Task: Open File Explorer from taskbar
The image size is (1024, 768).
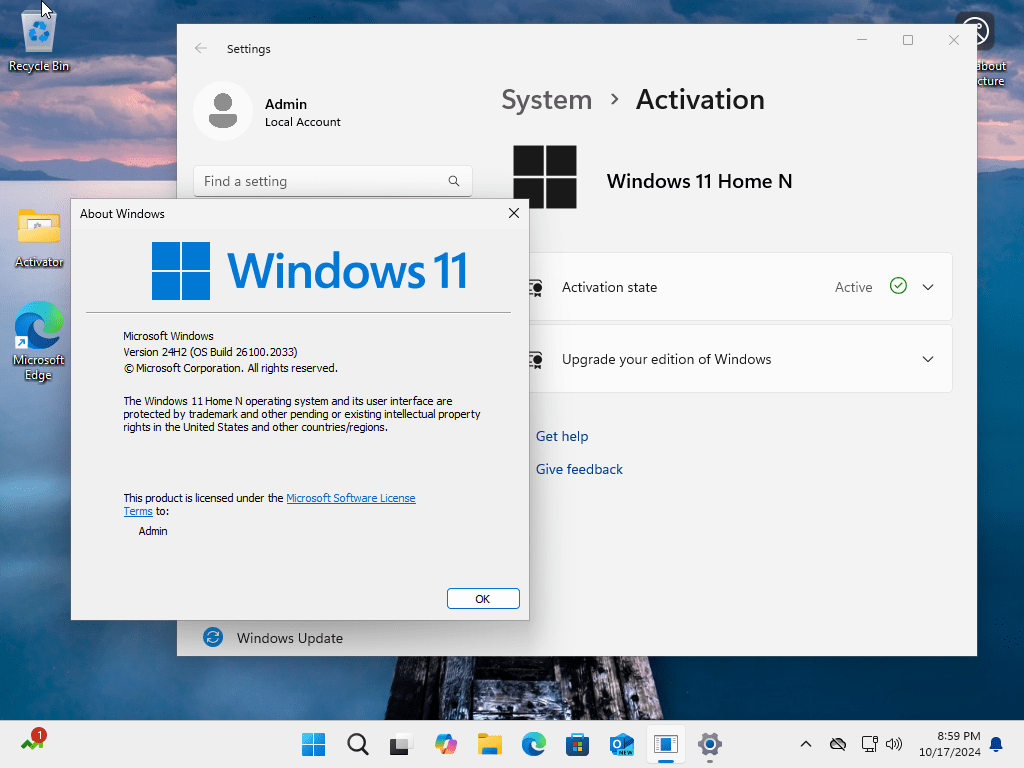Action: [490, 744]
